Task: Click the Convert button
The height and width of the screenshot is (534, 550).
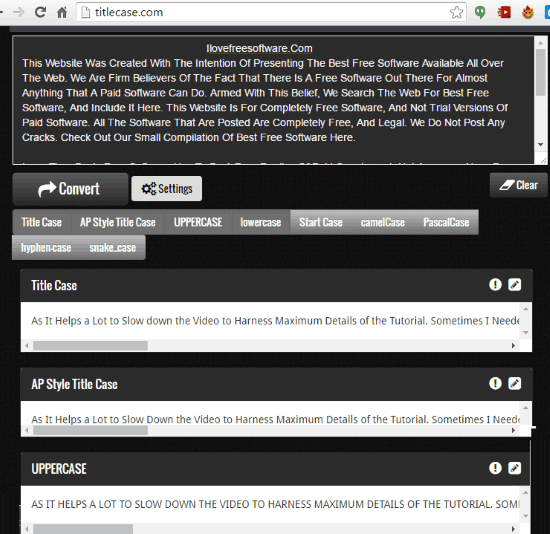Action: tap(71, 189)
